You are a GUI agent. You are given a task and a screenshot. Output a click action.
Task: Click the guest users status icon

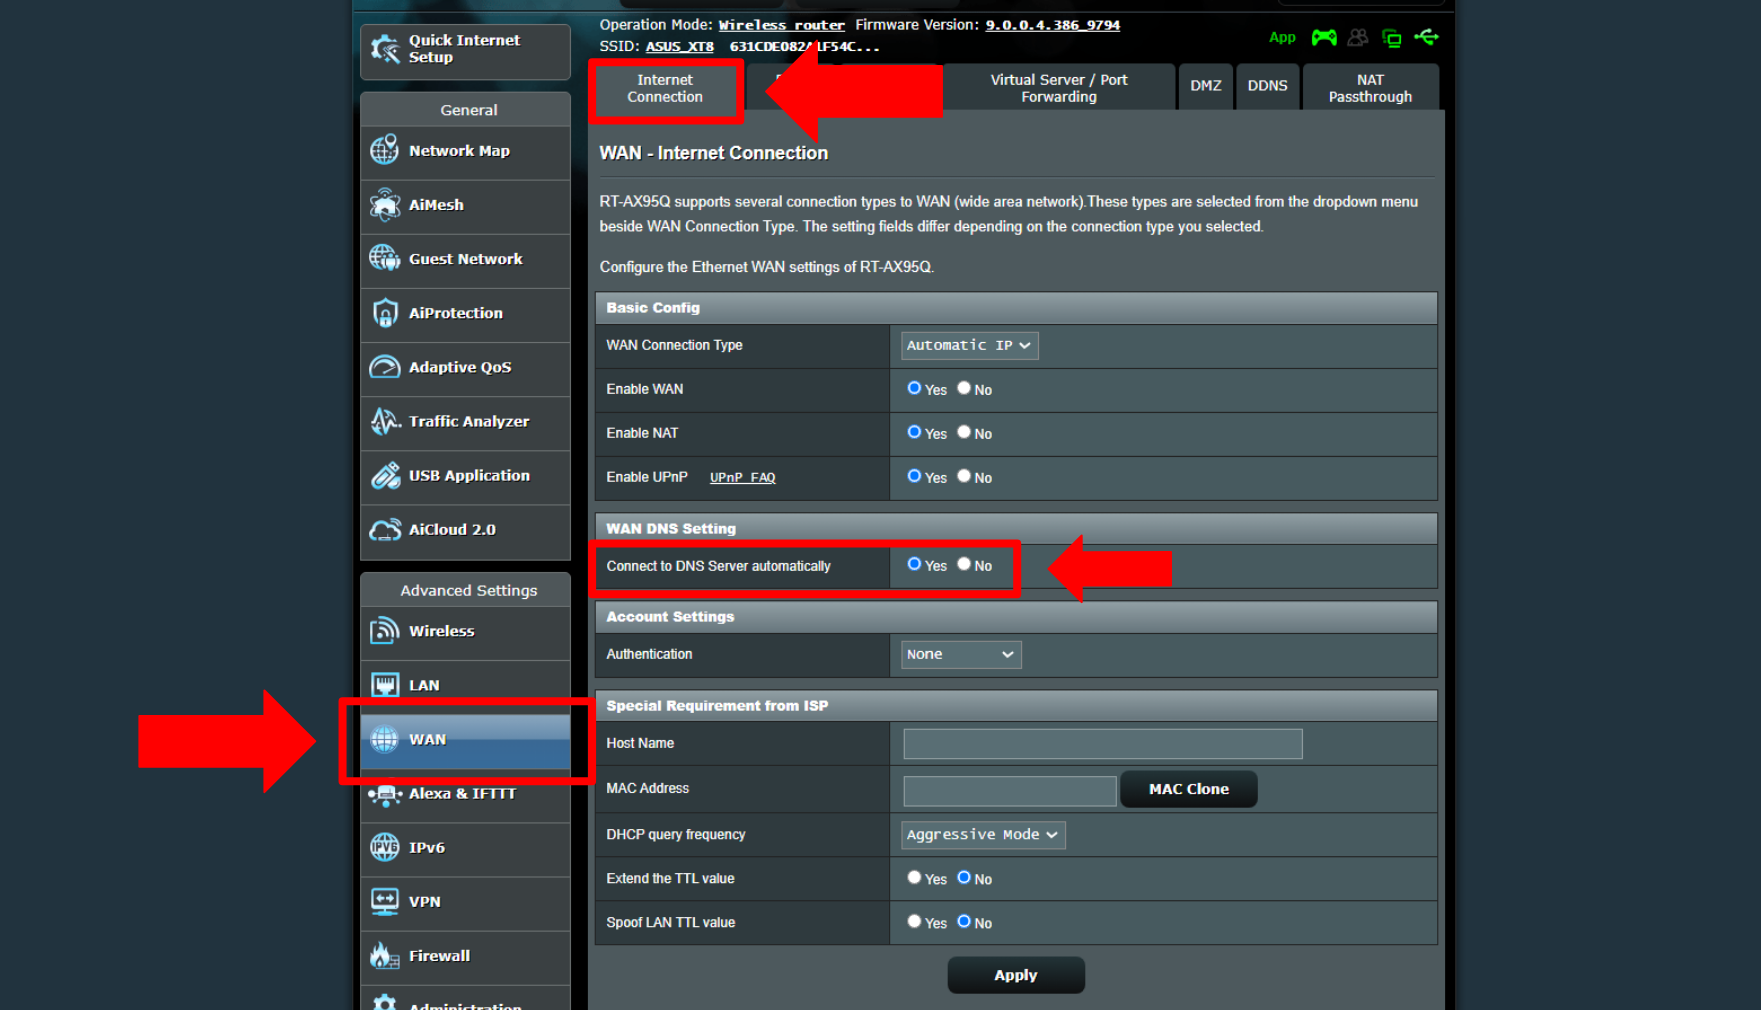pos(1358,38)
